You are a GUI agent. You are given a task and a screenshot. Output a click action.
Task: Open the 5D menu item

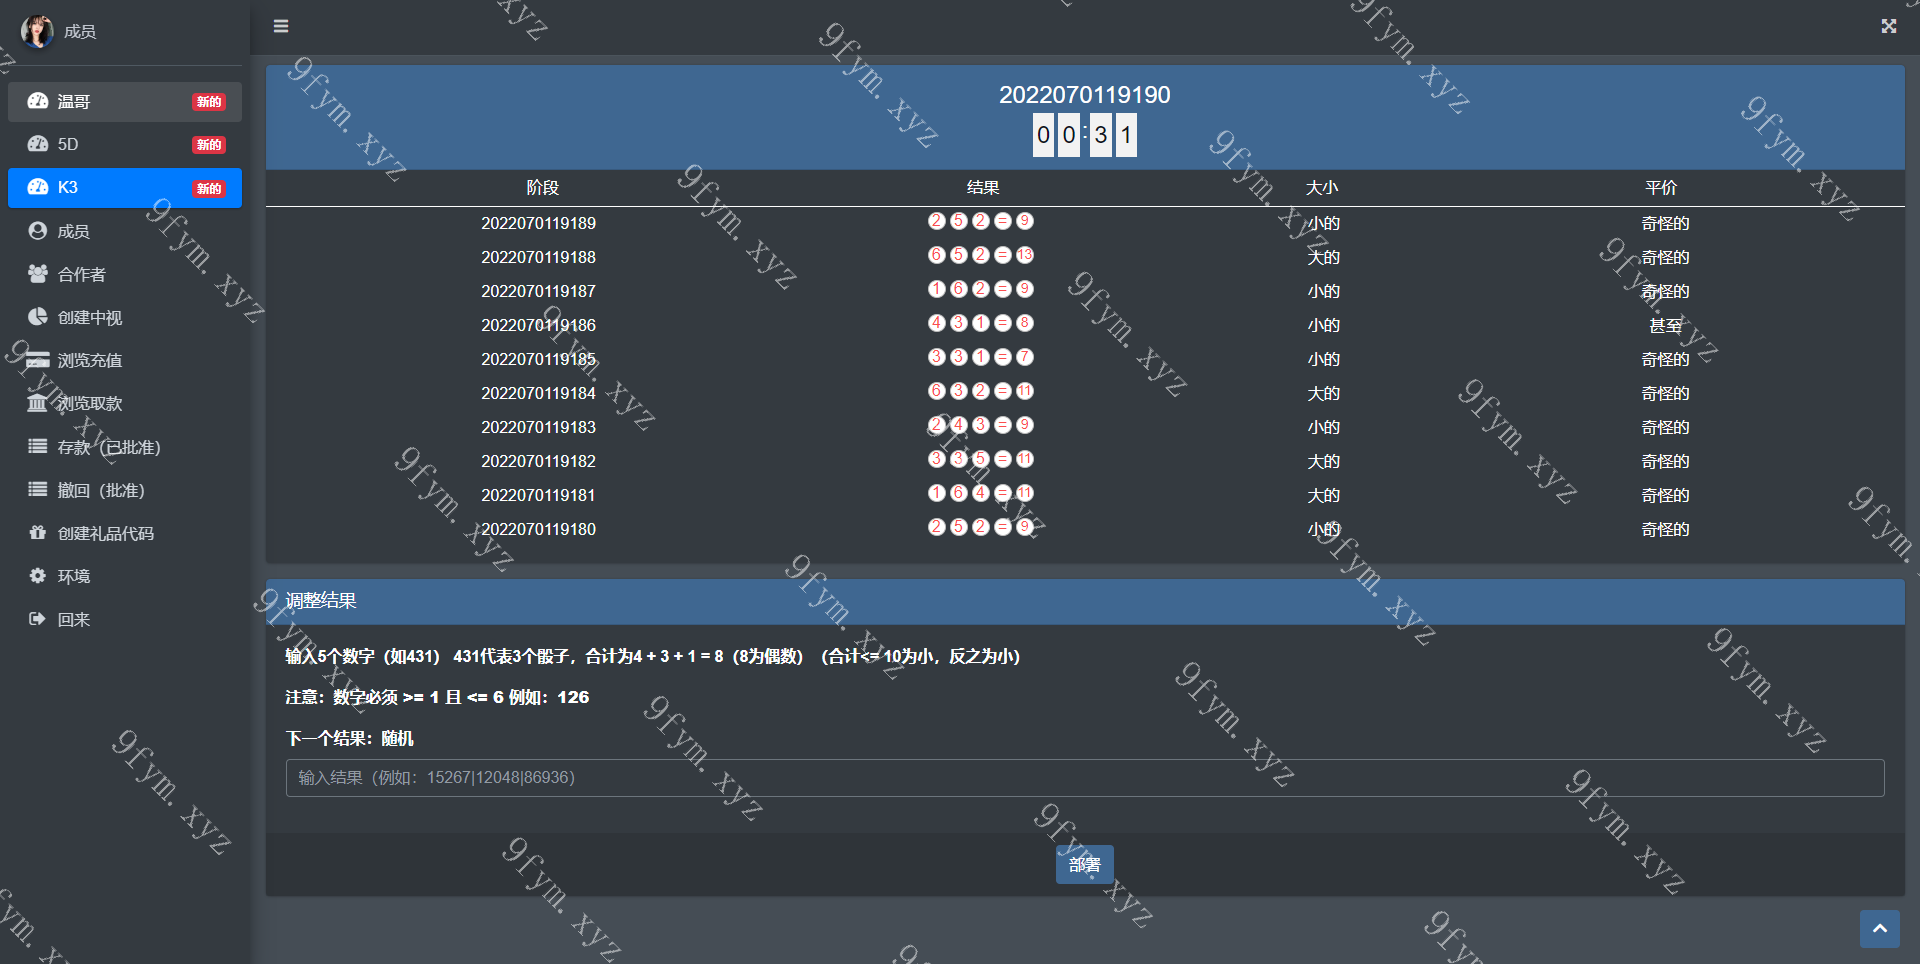tap(125, 144)
